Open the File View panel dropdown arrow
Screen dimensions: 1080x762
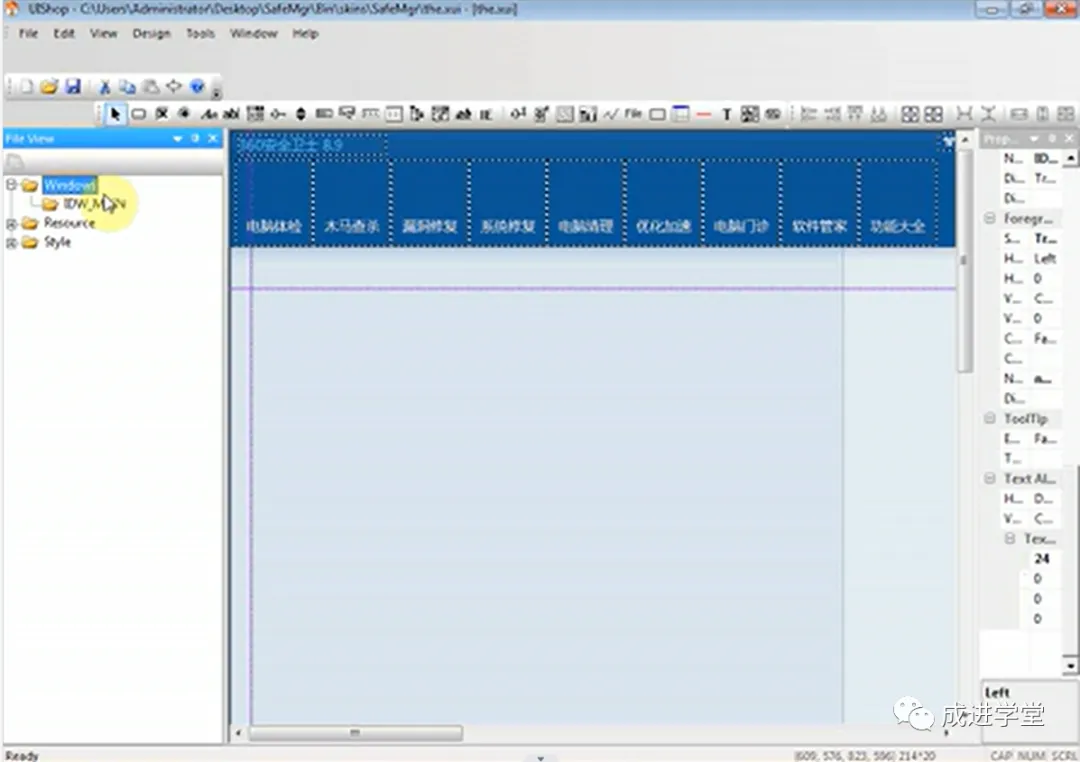pos(178,138)
